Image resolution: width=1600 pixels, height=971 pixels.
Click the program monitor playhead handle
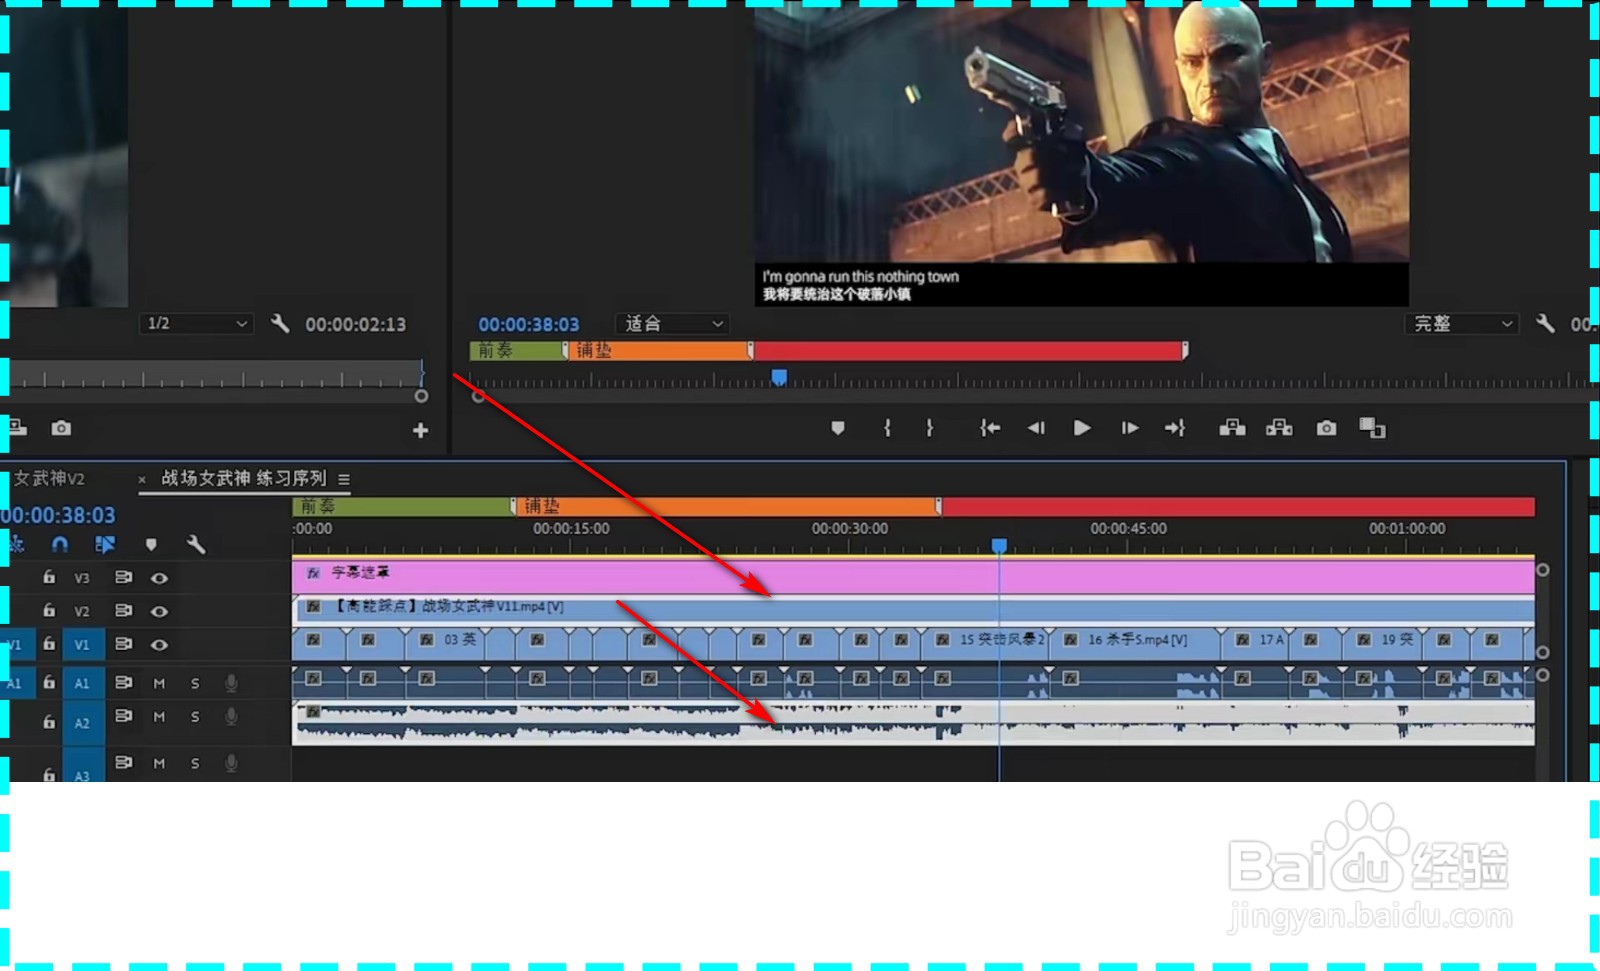779,377
